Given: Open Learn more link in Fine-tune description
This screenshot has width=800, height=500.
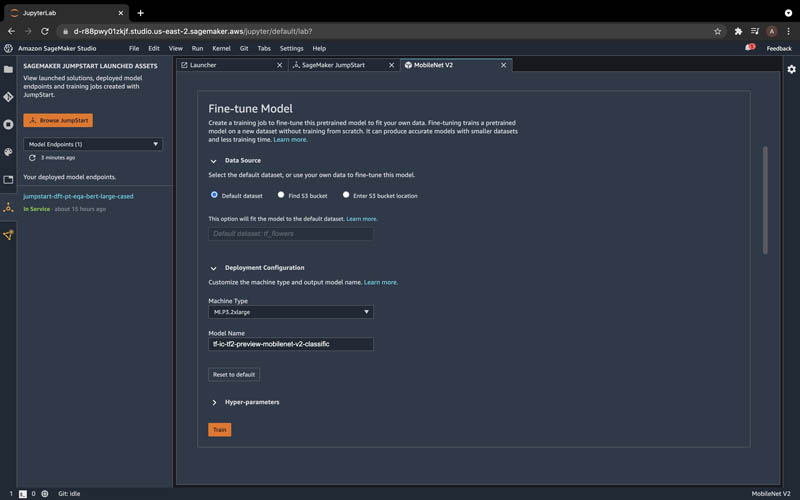Looking at the screenshot, I should pyautogui.click(x=290, y=139).
